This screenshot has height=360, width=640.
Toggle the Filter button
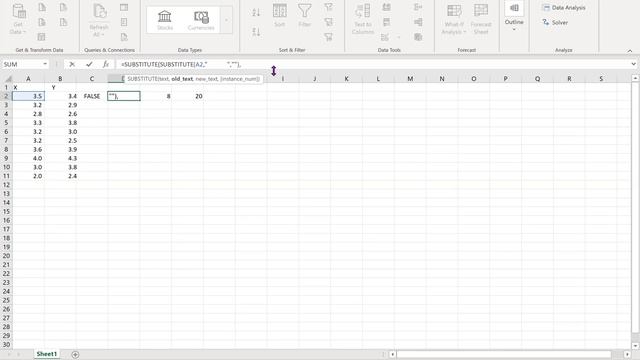(304, 16)
